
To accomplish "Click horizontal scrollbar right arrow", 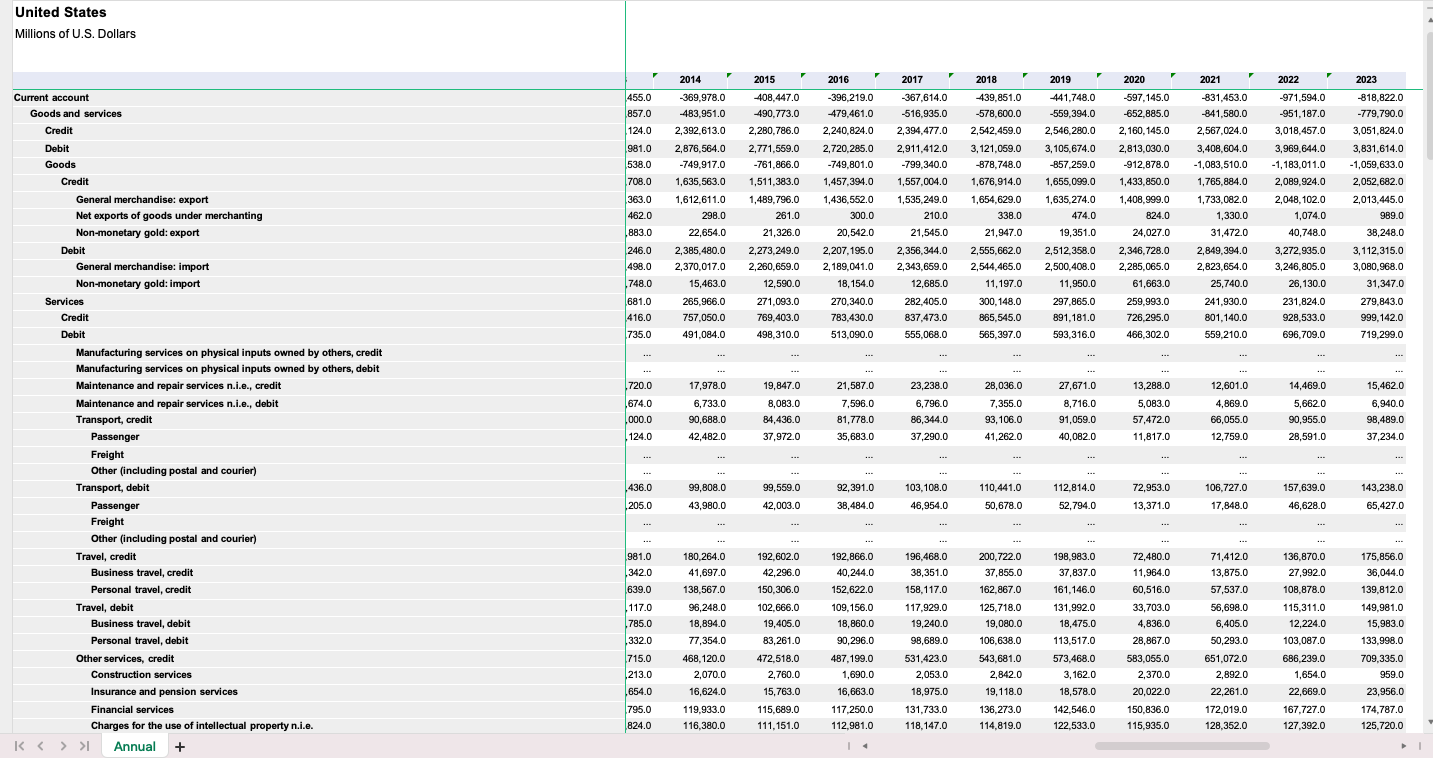I will pyautogui.click(x=1404, y=746).
